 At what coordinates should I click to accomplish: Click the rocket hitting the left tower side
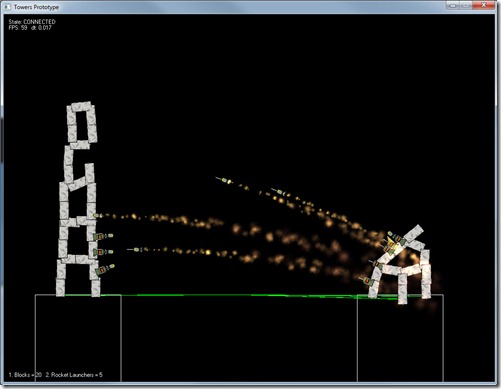98,216
